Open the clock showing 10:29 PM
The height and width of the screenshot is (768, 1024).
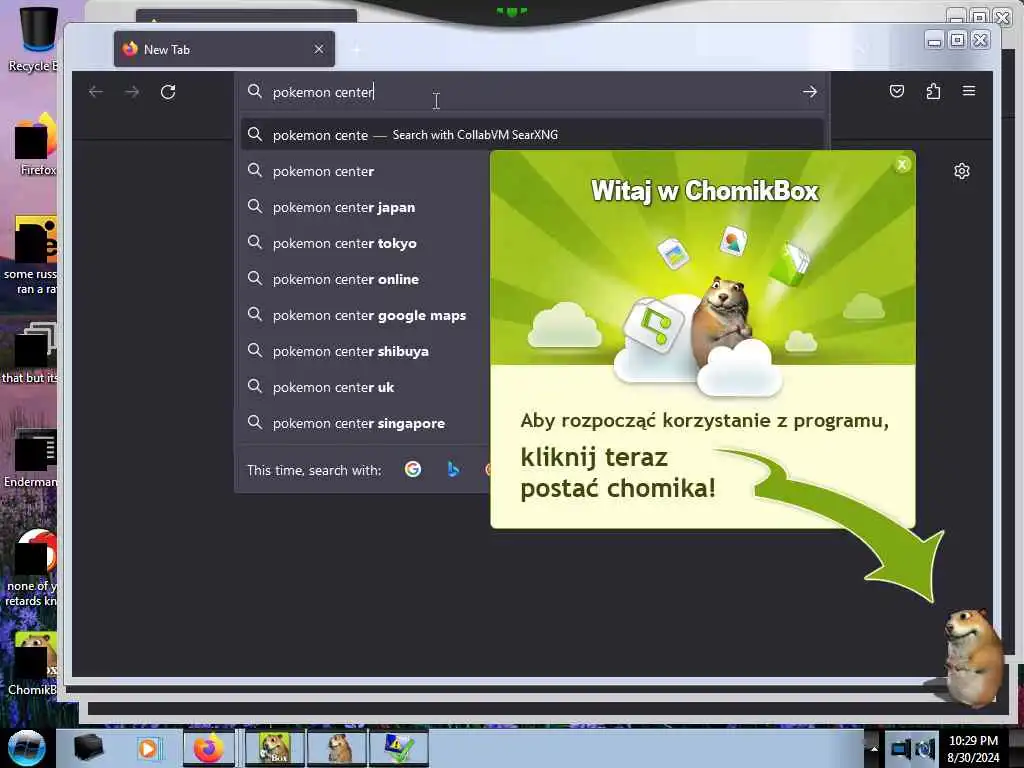click(x=973, y=748)
